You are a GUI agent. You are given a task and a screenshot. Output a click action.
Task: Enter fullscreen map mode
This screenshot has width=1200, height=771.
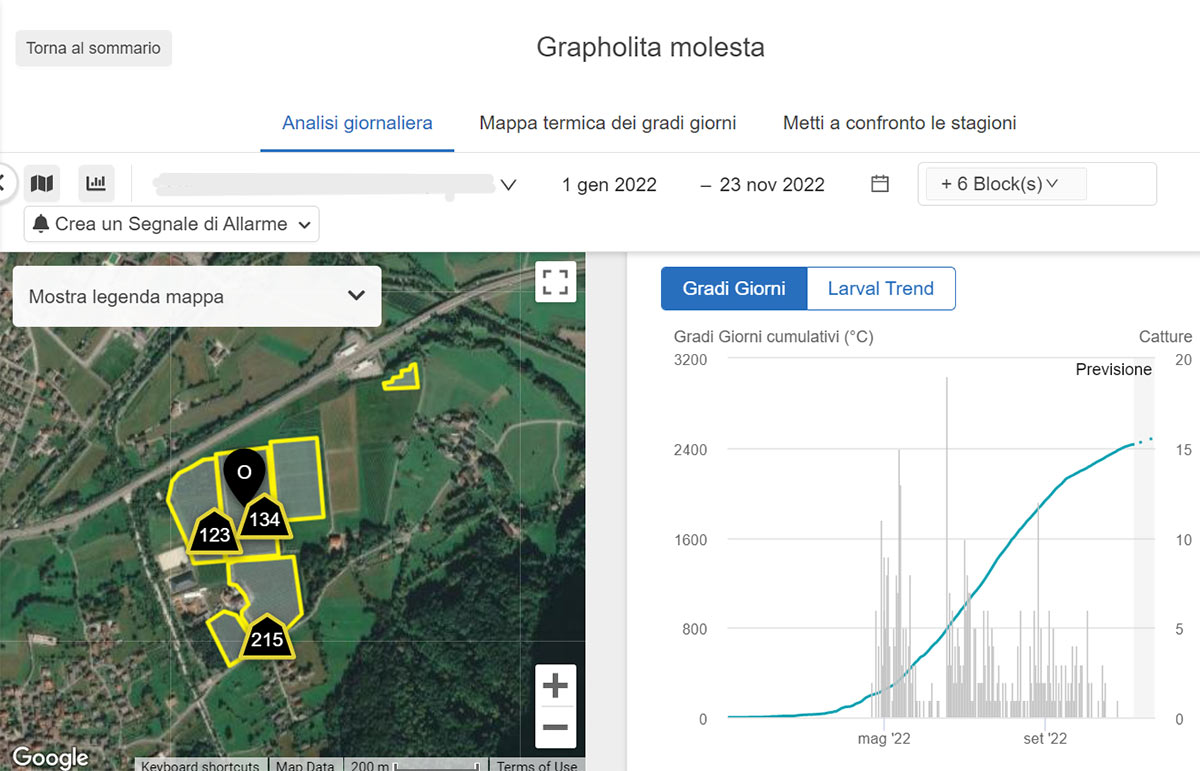click(555, 281)
